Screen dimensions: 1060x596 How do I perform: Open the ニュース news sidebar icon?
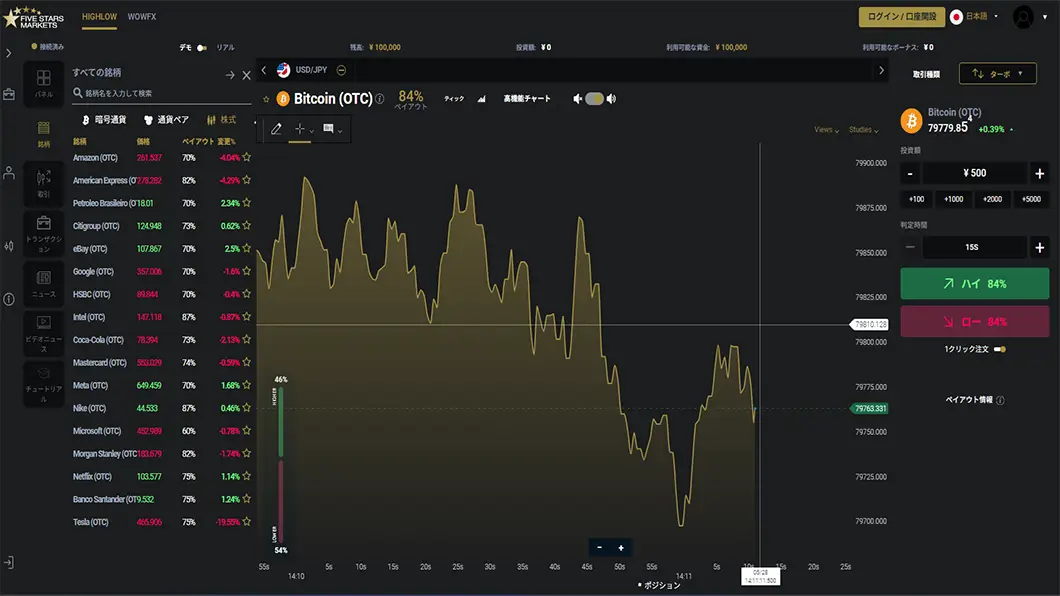pos(43,284)
